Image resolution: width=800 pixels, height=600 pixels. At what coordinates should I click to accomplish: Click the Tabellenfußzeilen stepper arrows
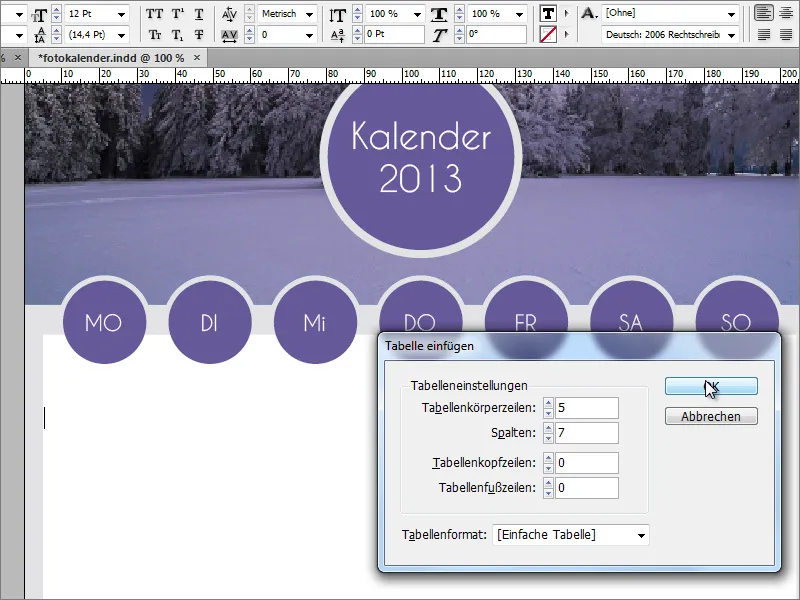[x=548, y=488]
